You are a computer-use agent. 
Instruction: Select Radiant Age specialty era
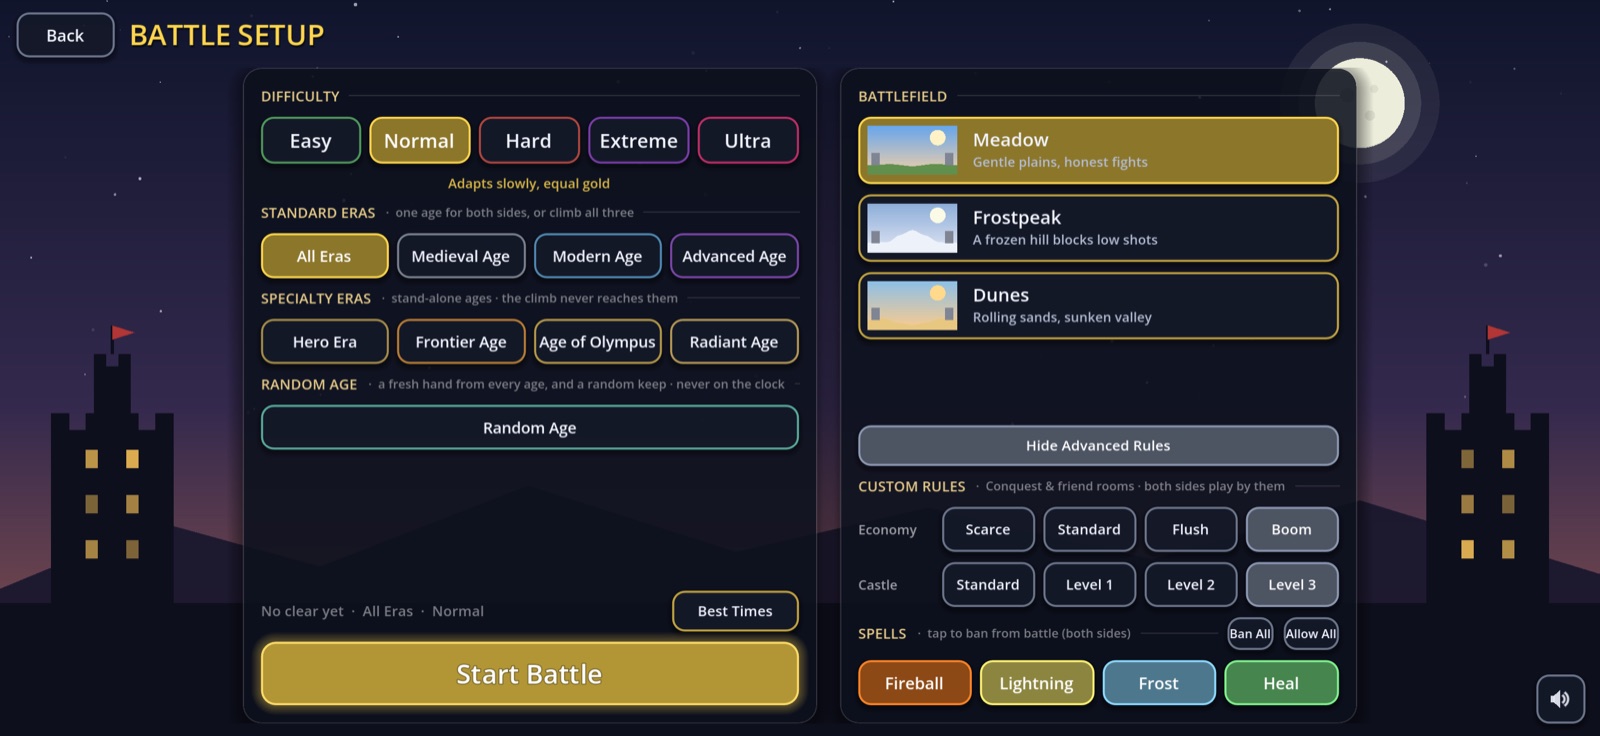[x=734, y=342]
